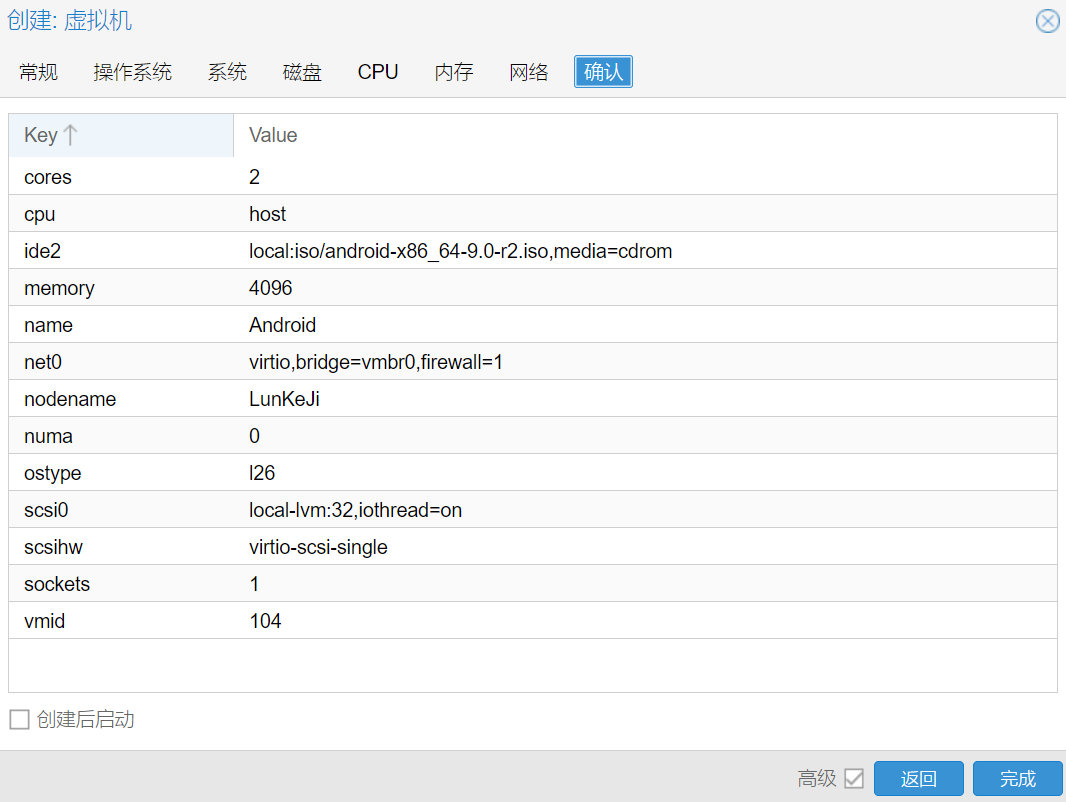The height and width of the screenshot is (802, 1066).
Task: Switch to the 内存 tab
Action: click(453, 72)
